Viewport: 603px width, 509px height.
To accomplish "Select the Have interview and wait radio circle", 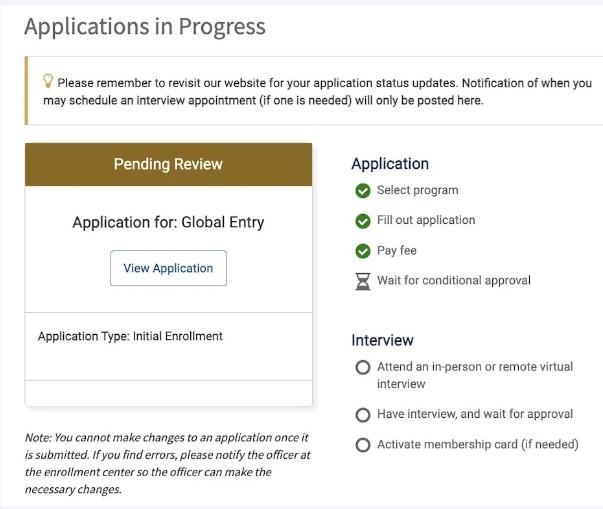I will coord(363,415).
